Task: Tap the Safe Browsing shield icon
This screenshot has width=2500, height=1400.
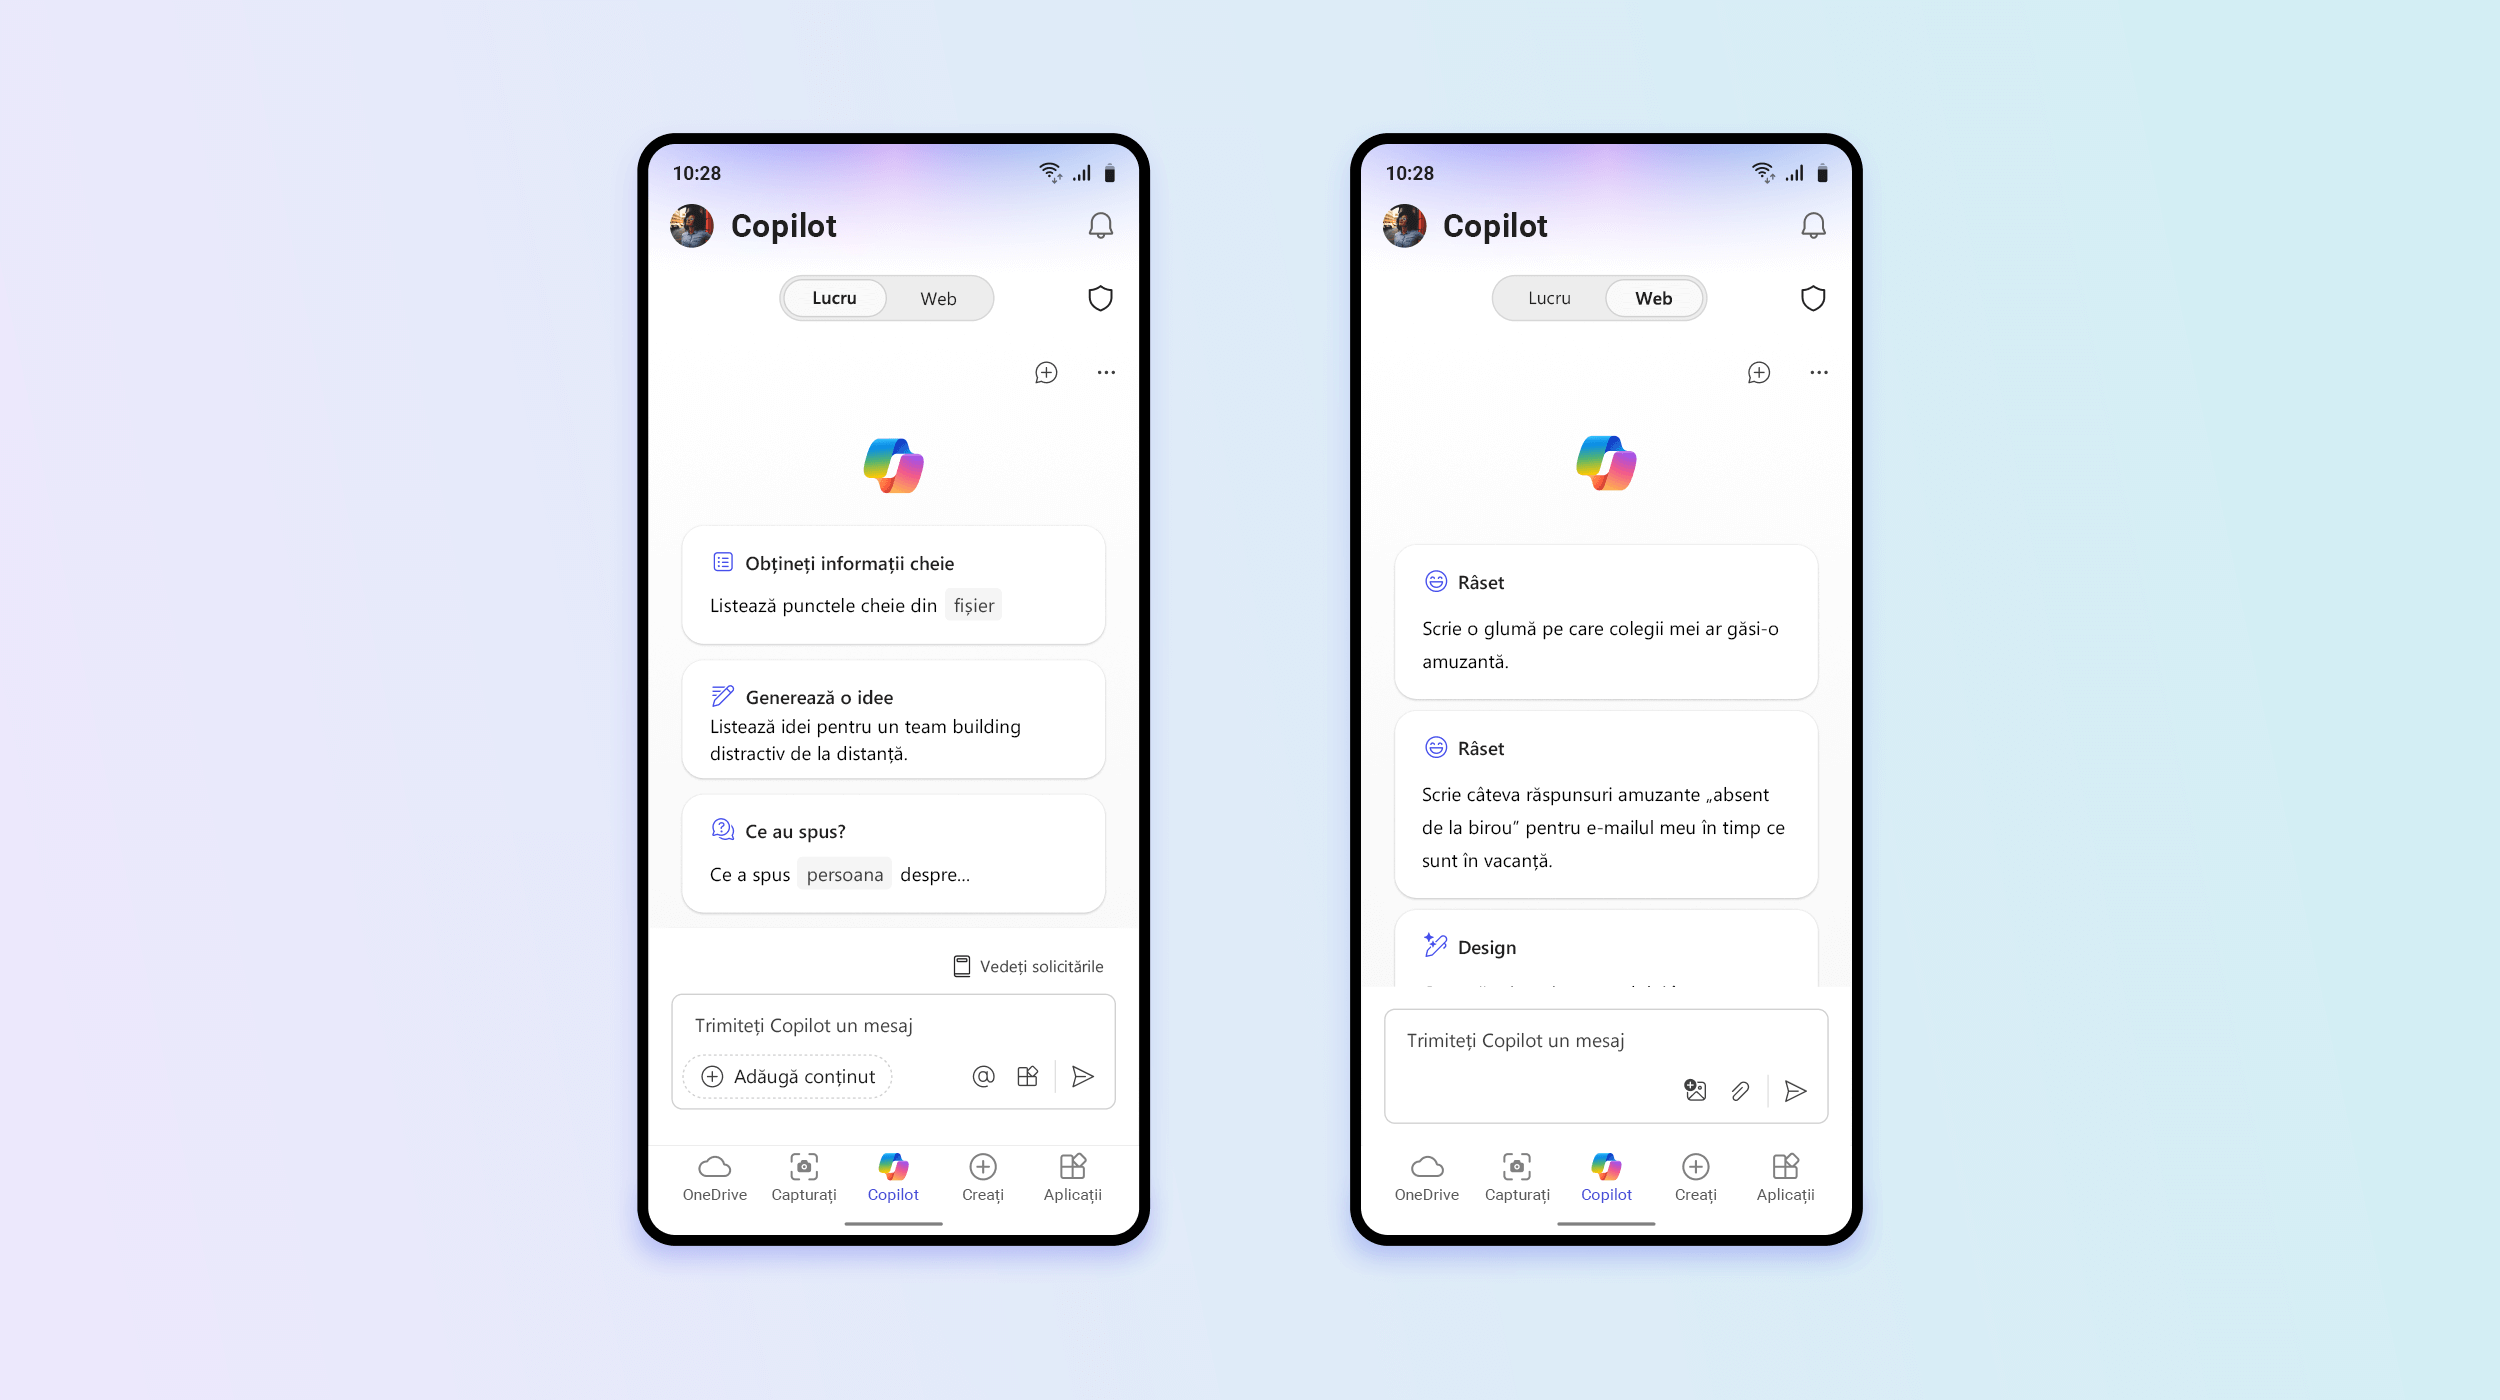Action: pyautogui.click(x=1099, y=297)
